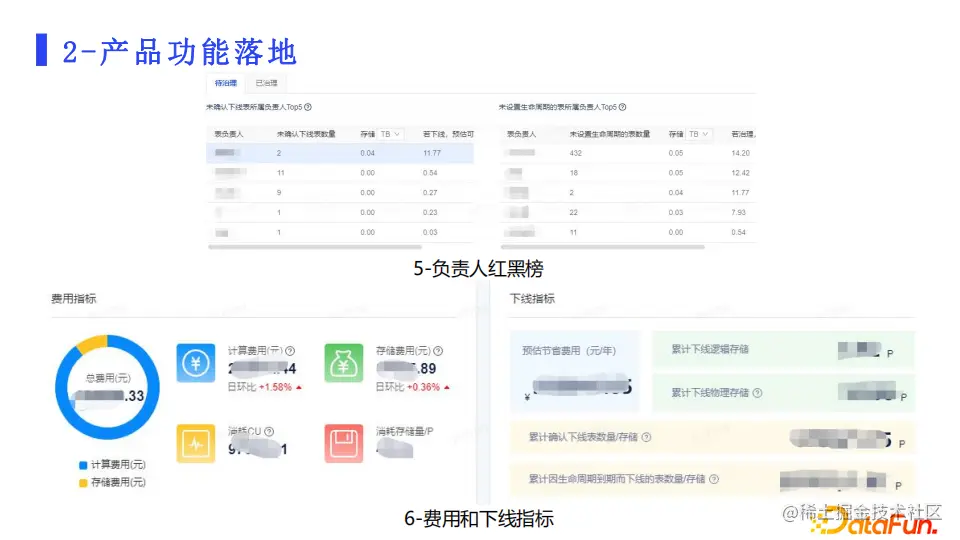Click help icon next to 累计因生命周期到期而下线的表数量/存储
The height and width of the screenshot is (540, 960).
click(x=714, y=479)
